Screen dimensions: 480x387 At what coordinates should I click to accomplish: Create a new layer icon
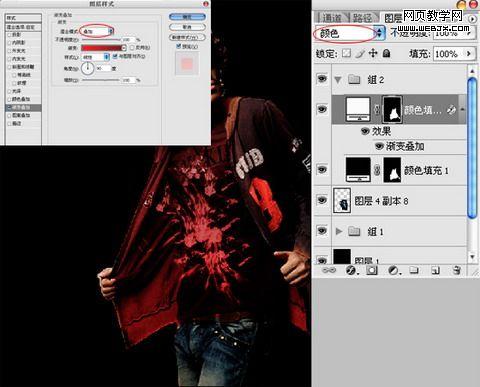tap(435, 270)
